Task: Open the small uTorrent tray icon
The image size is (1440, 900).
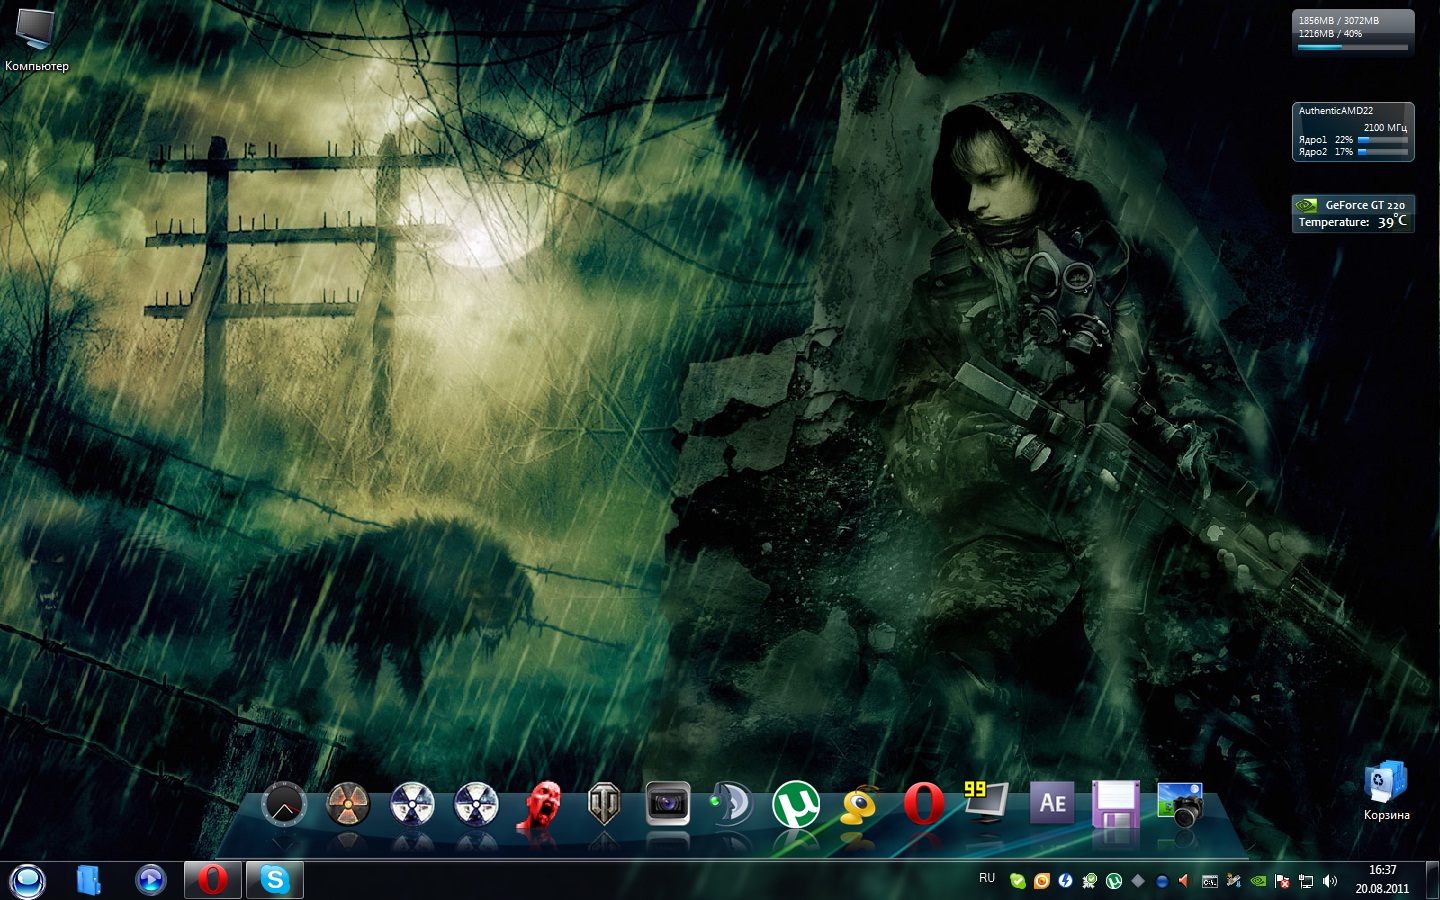Action: pyautogui.click(x=1113, y=881)
